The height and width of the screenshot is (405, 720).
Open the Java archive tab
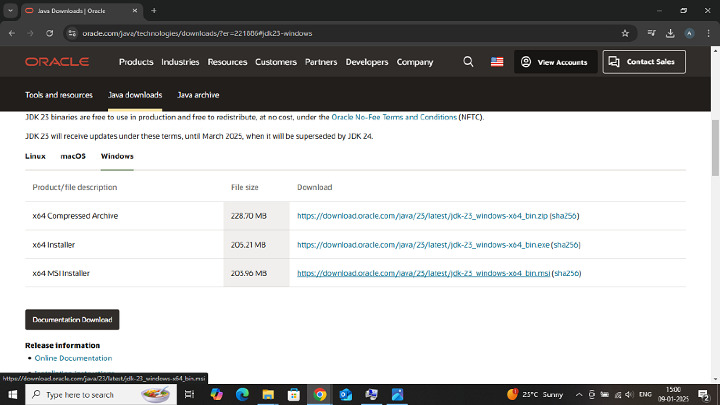pos(198,95)
